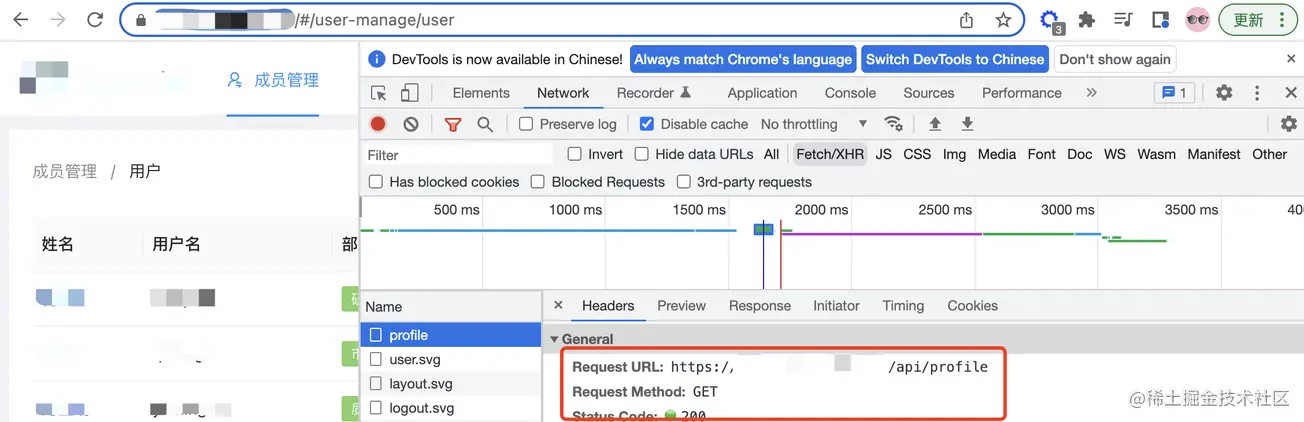
Task: Activate the inspect element picker
Action: (x=379, y=93)
